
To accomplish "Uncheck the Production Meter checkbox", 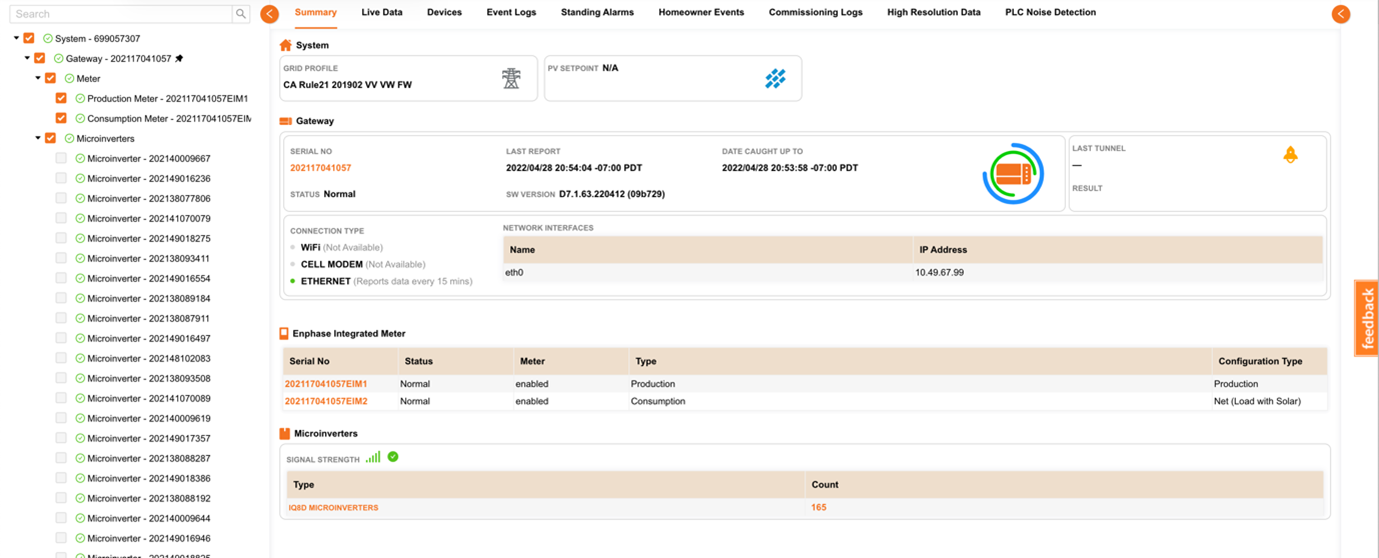I will (61, 98).
